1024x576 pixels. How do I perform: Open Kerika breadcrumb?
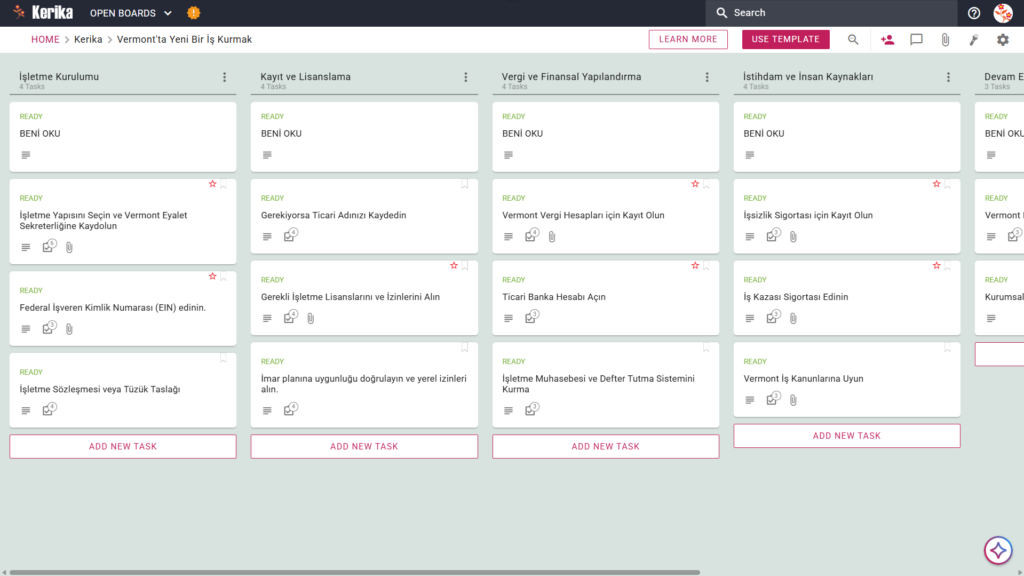pos(88,39)
